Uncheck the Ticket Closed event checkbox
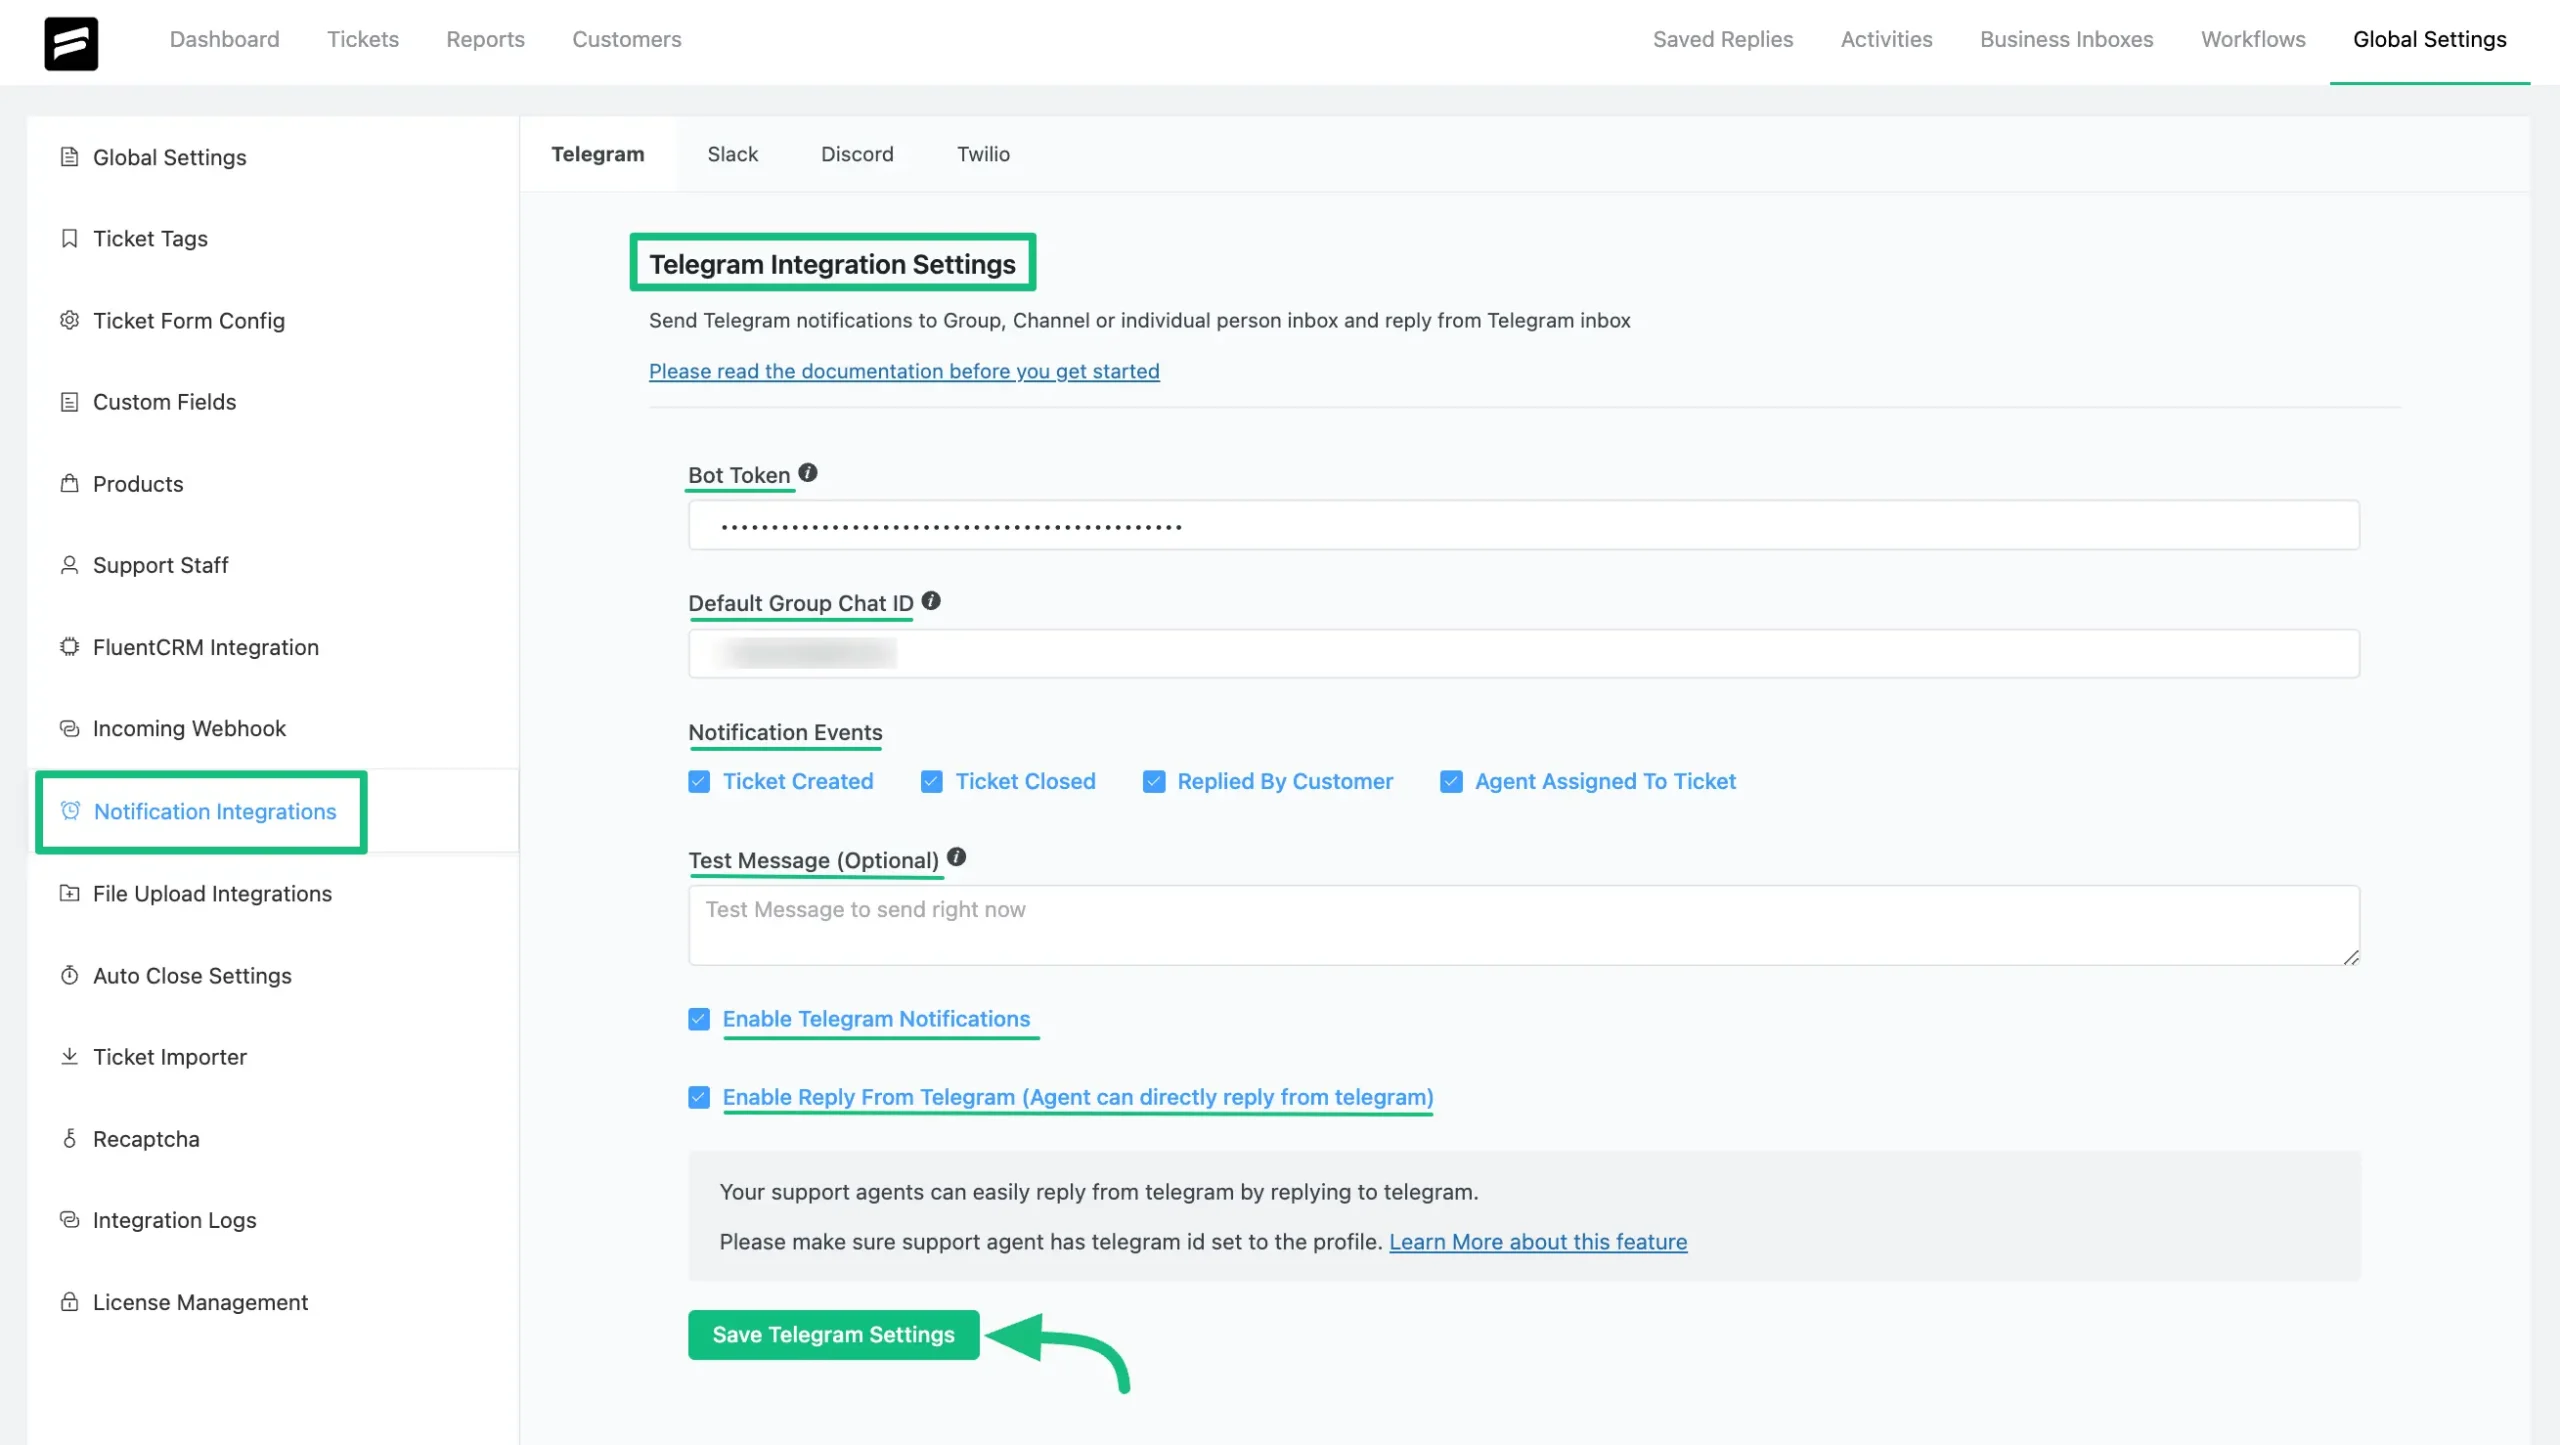The height and width of the screenshot is (1445, 2560). 931,781
